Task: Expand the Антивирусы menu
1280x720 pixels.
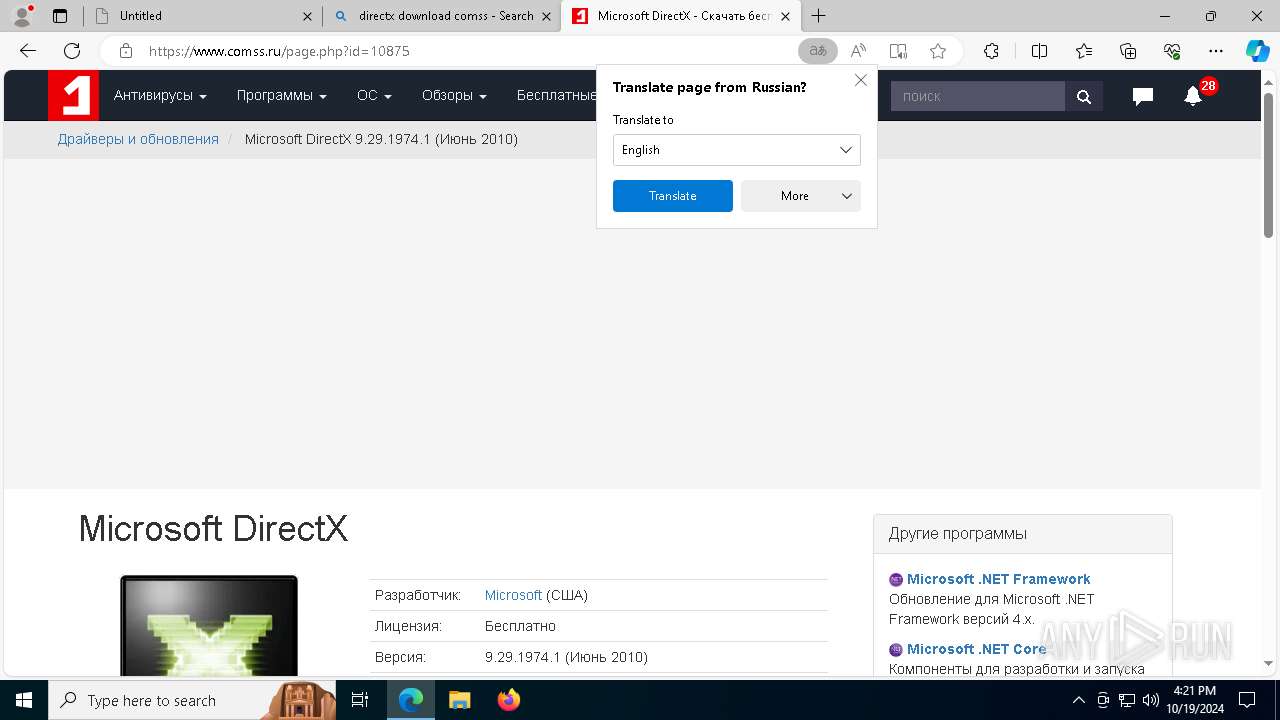Action: click(160, 96)
